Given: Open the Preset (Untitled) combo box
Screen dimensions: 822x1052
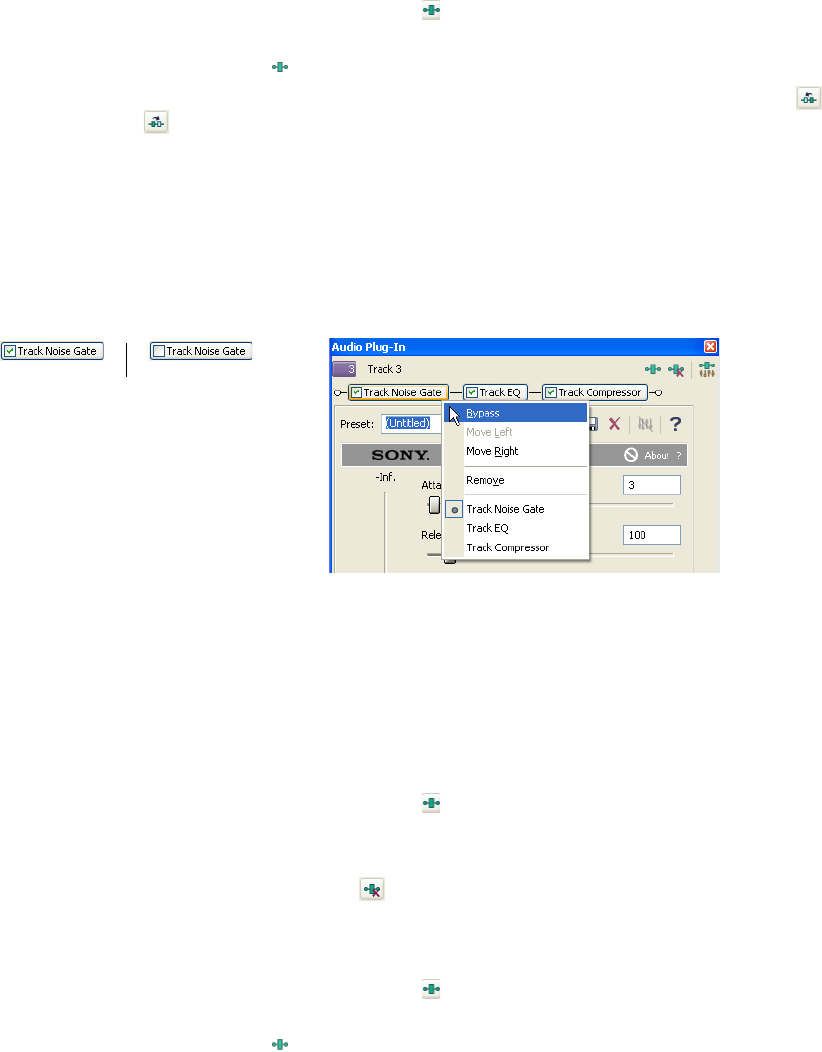Looking at the screenshot, I should point(411,423).
